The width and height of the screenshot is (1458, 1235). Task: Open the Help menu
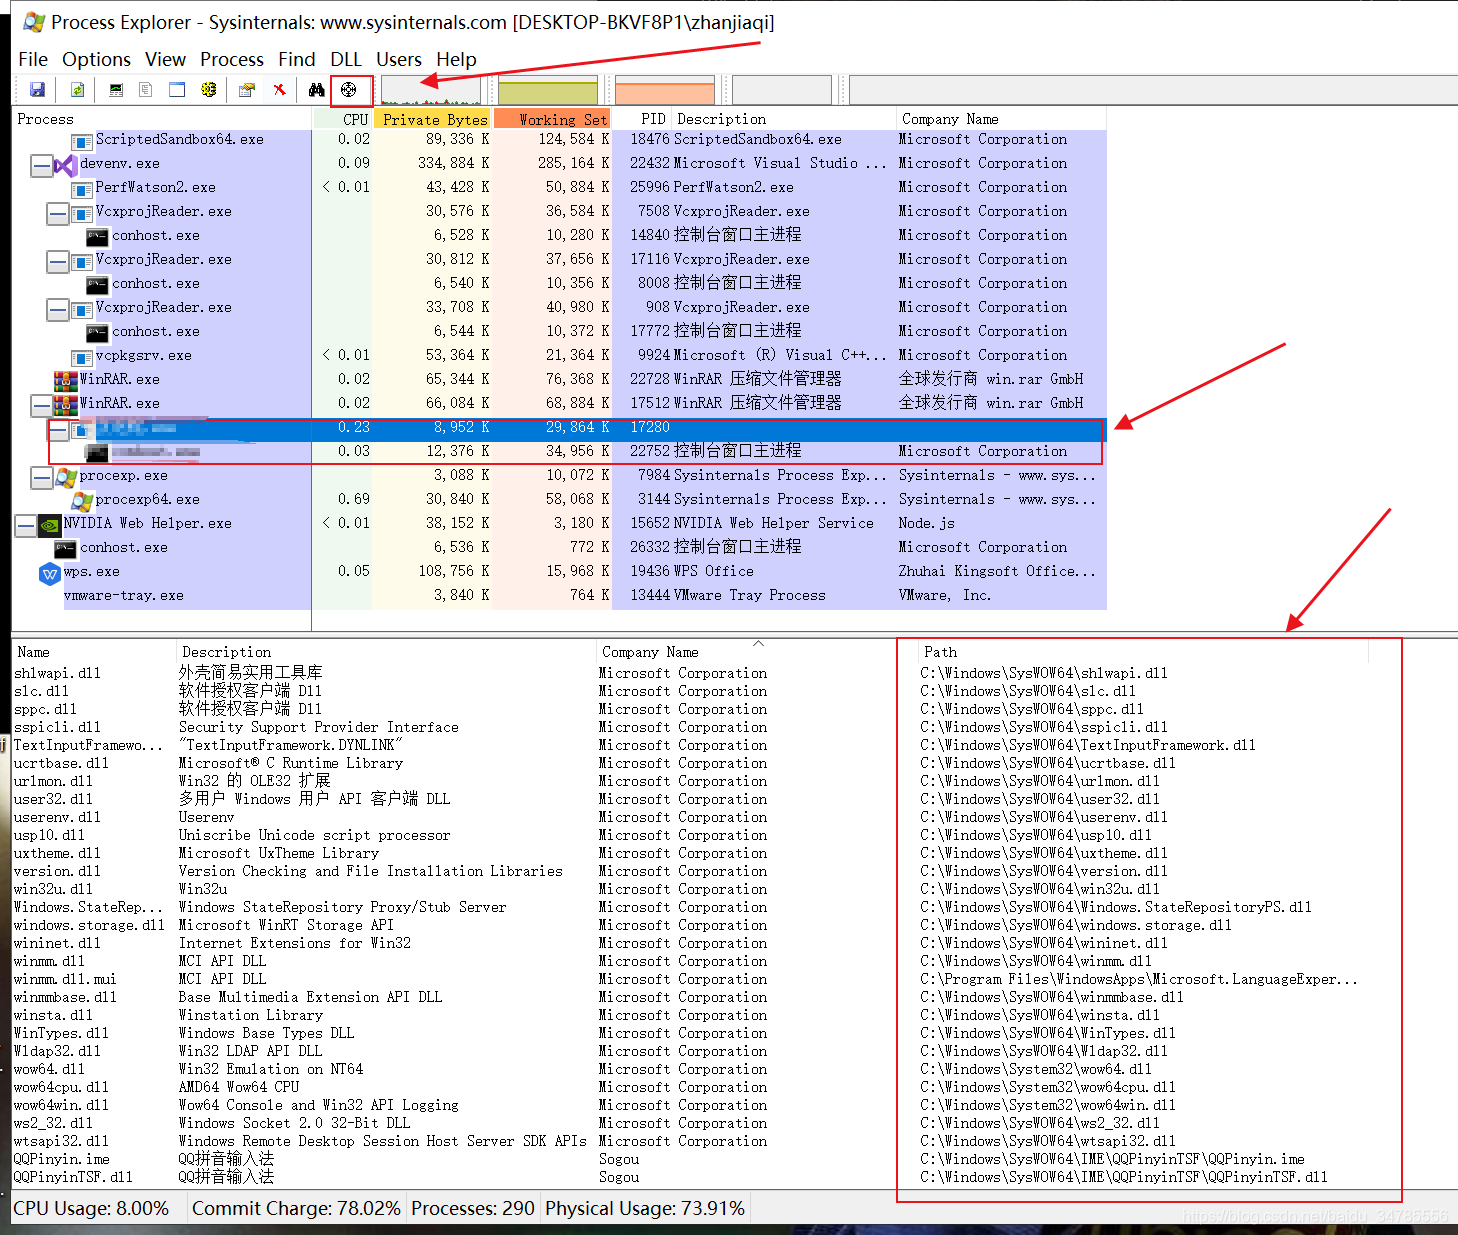(x=456, y=59)
